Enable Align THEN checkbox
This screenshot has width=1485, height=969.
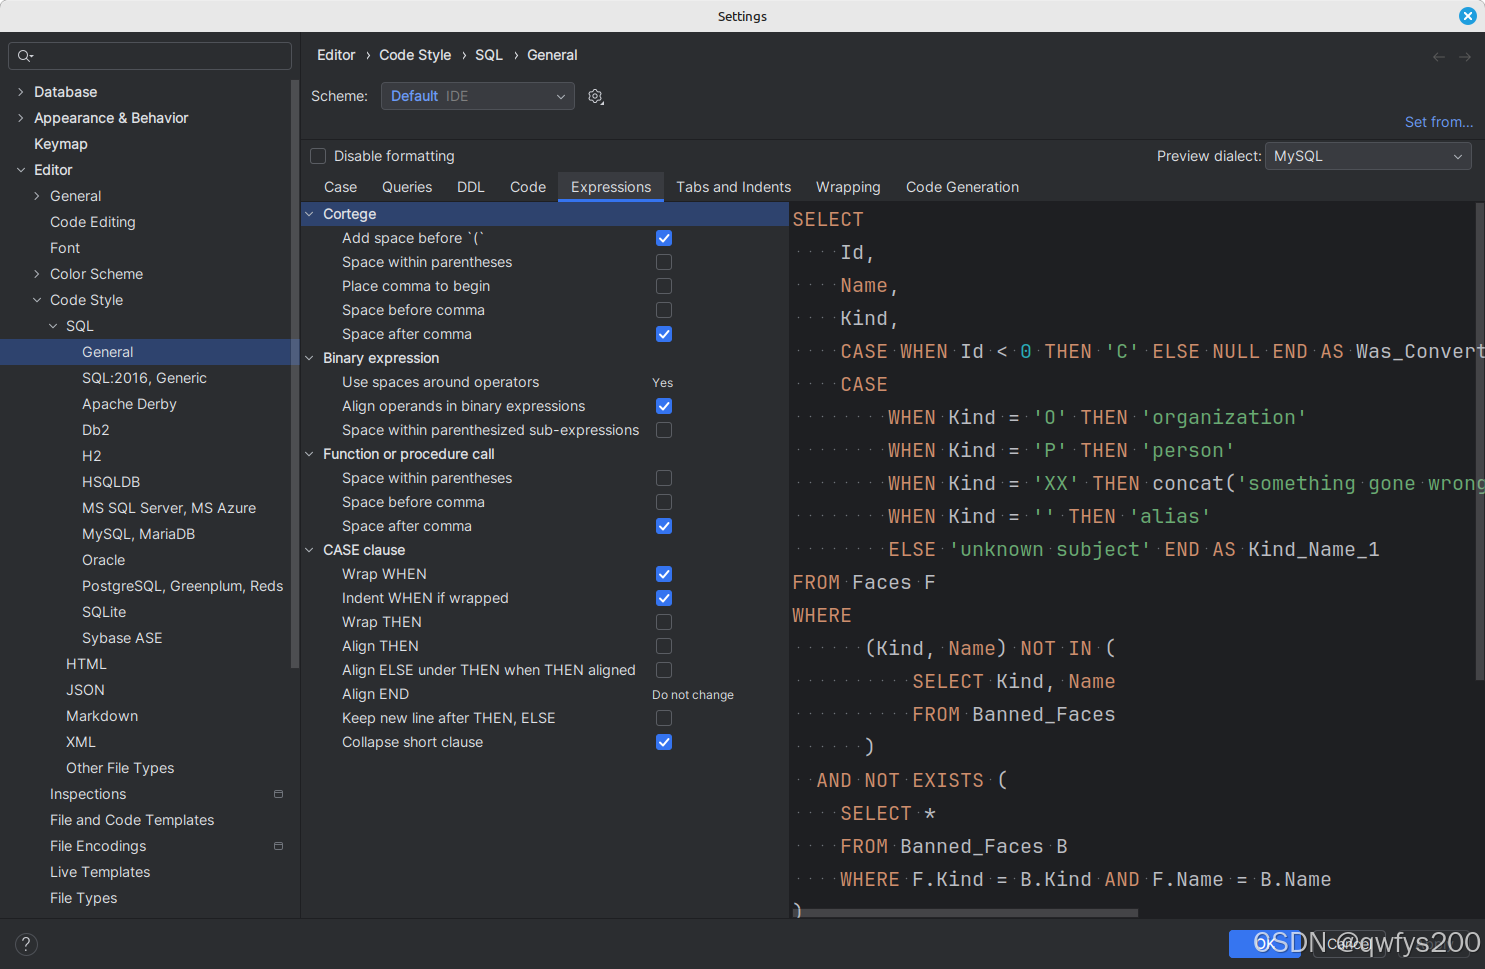point(664,646)
